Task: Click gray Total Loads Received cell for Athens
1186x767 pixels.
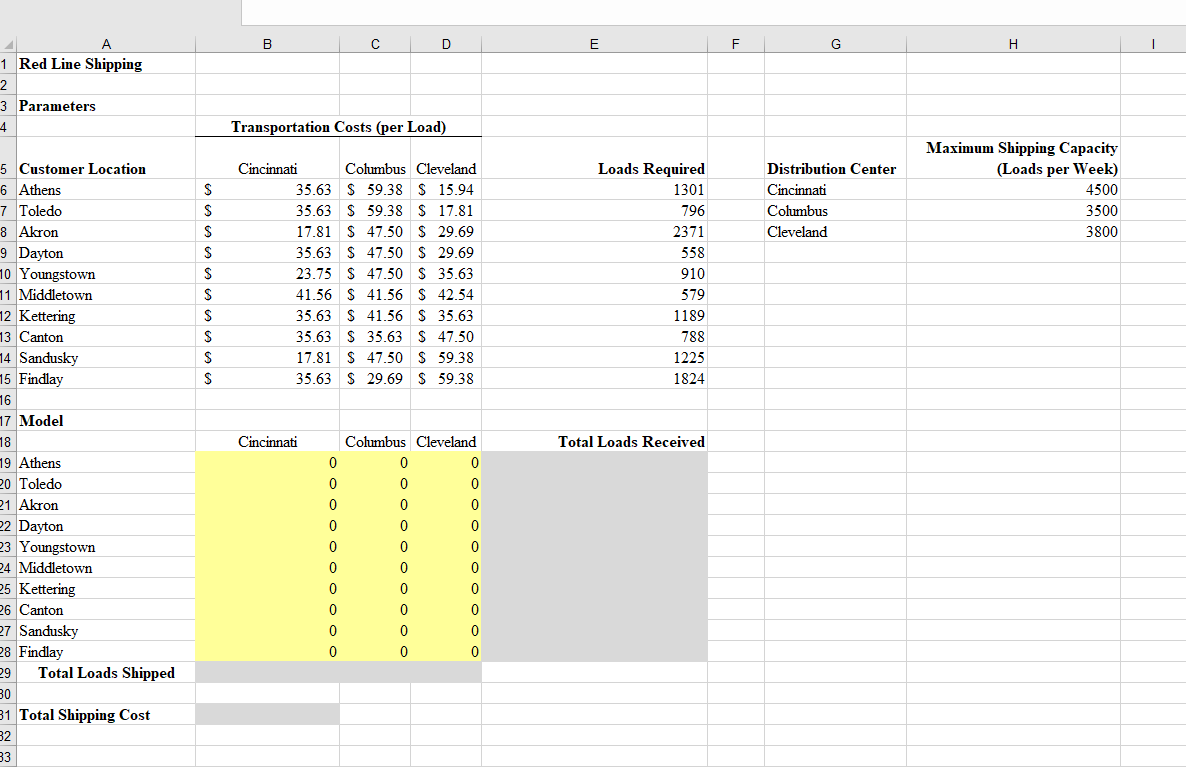Action: pyautogui.click(x=594, y=463)
